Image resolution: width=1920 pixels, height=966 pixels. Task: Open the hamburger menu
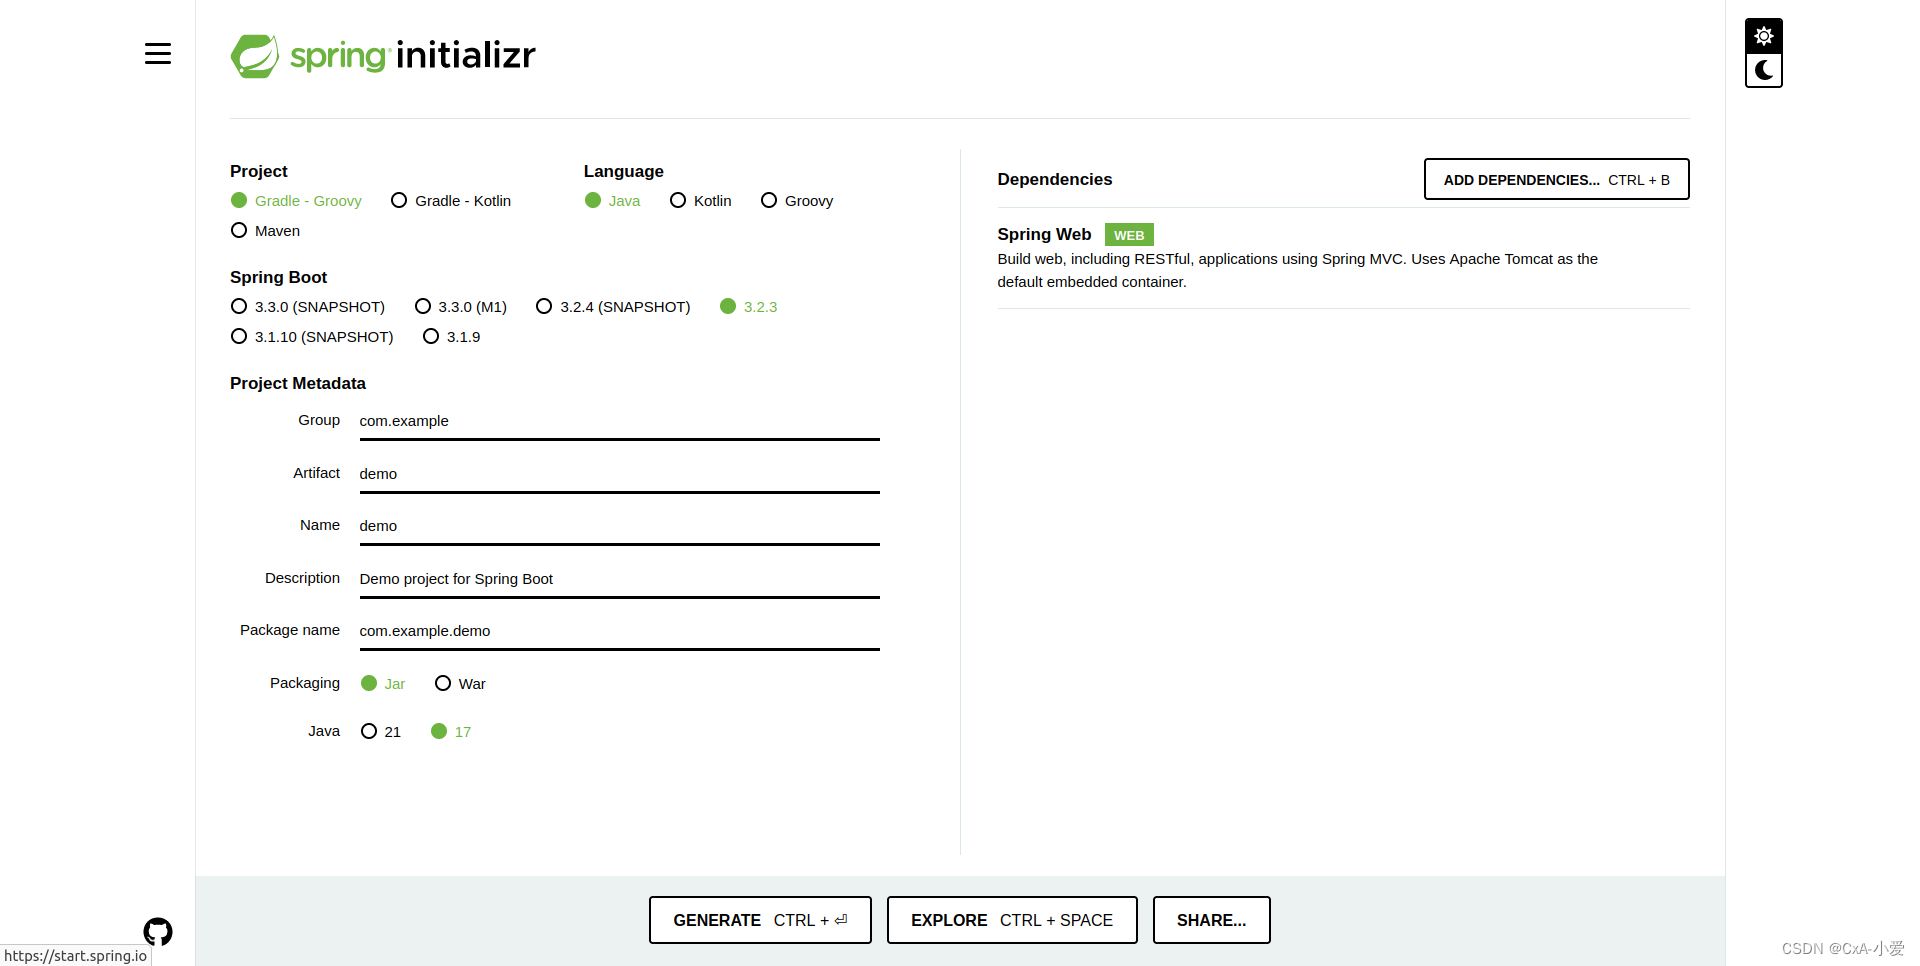pos(157,54)
